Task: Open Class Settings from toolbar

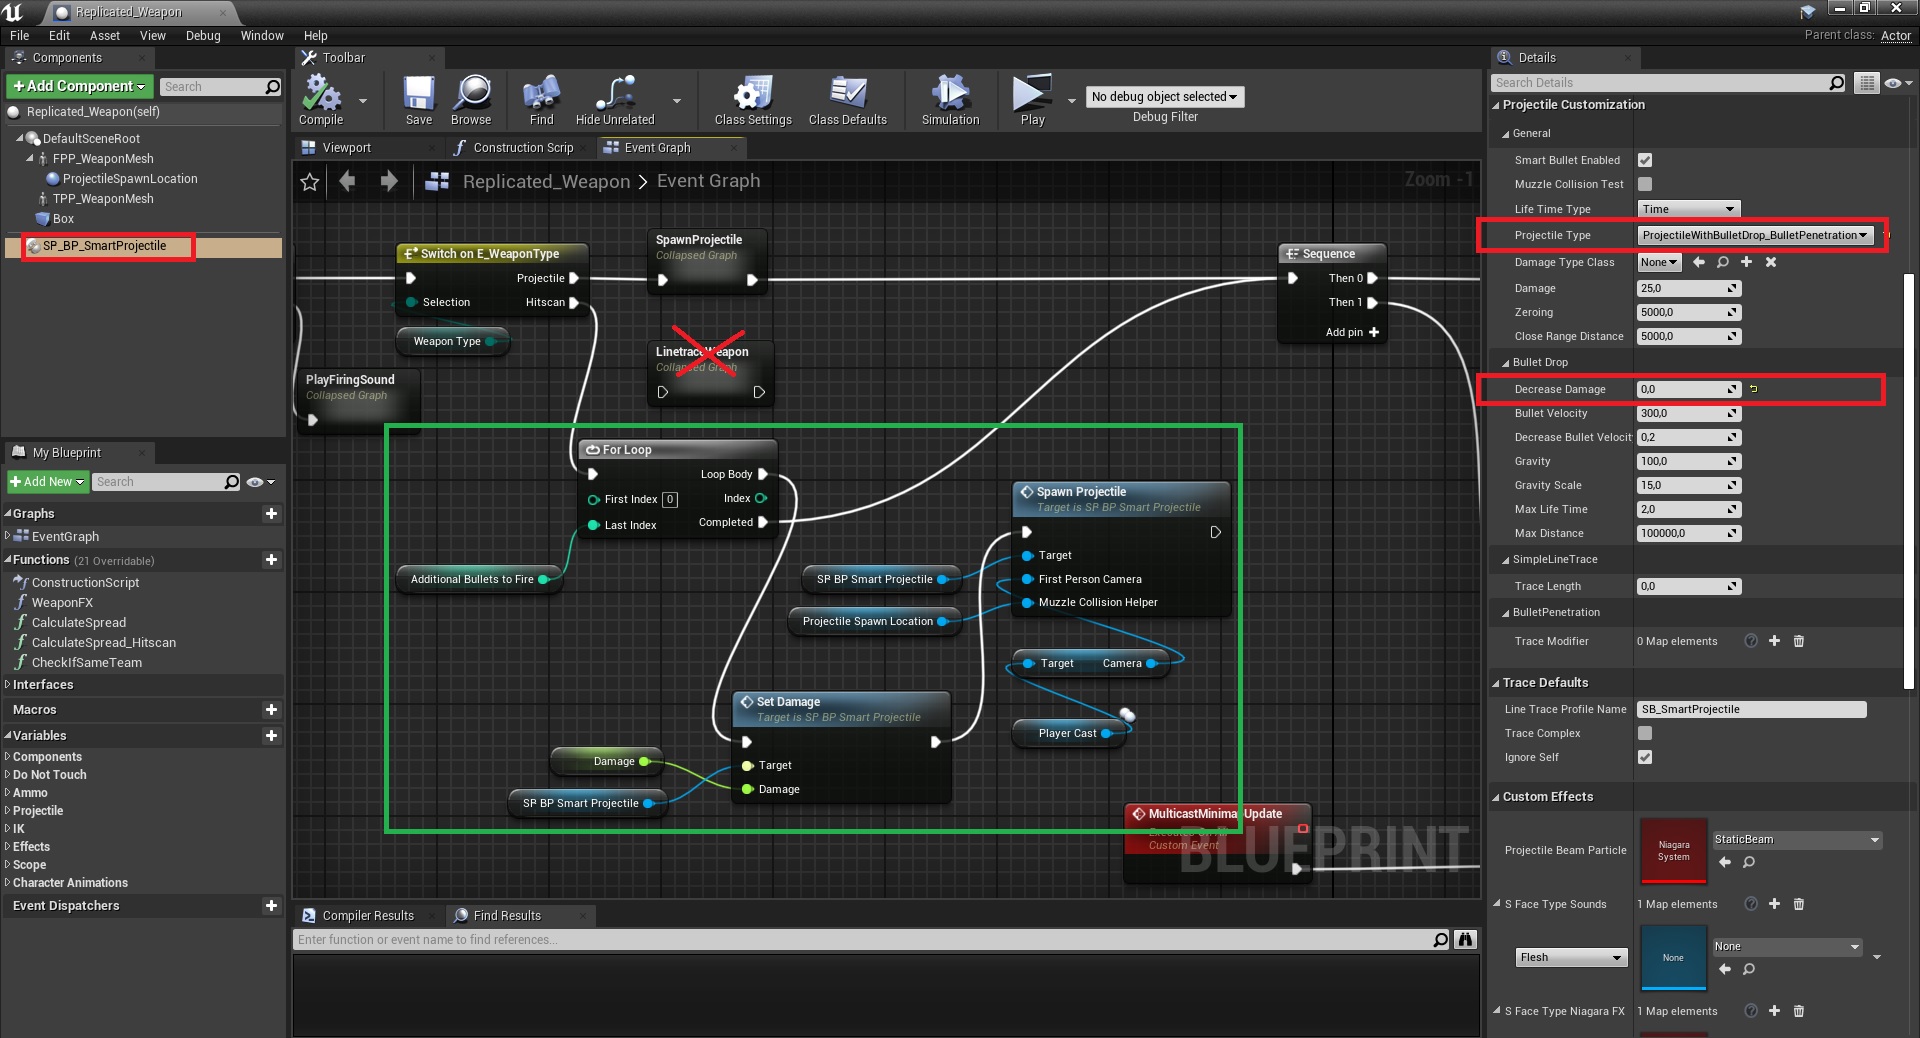Action: pyautogui.click(x=752, y=97)
